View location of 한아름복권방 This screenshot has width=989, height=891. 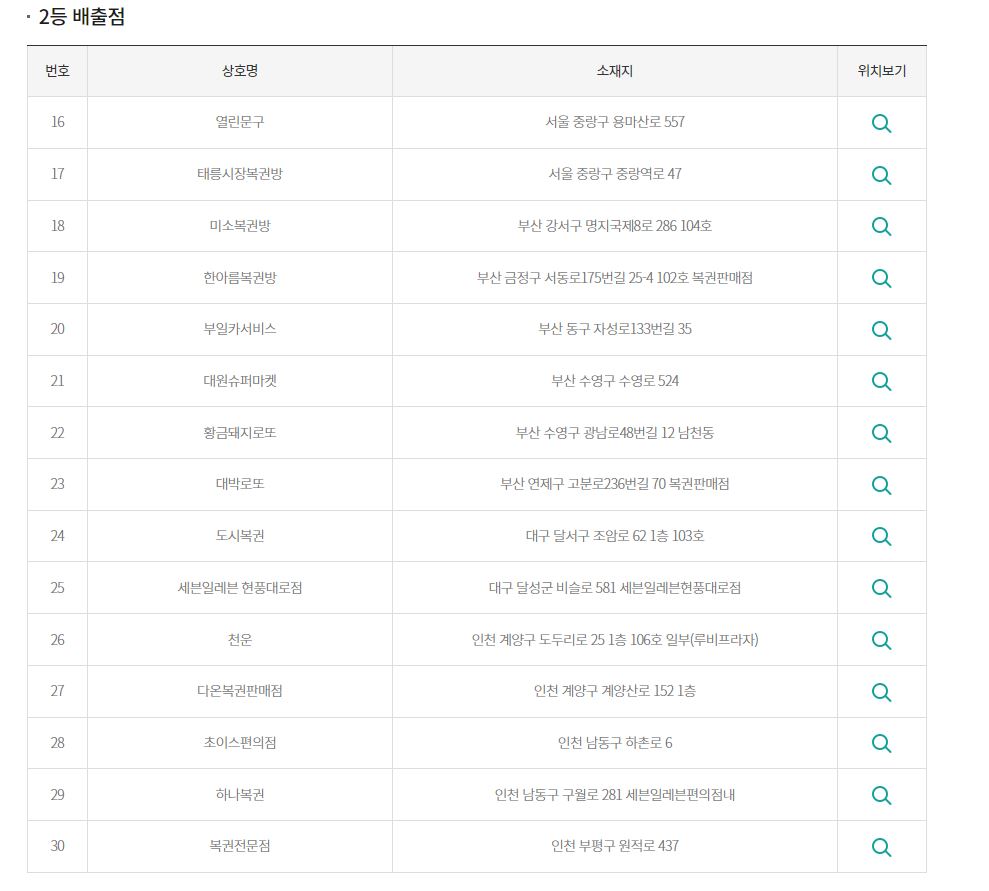[881, 278]
